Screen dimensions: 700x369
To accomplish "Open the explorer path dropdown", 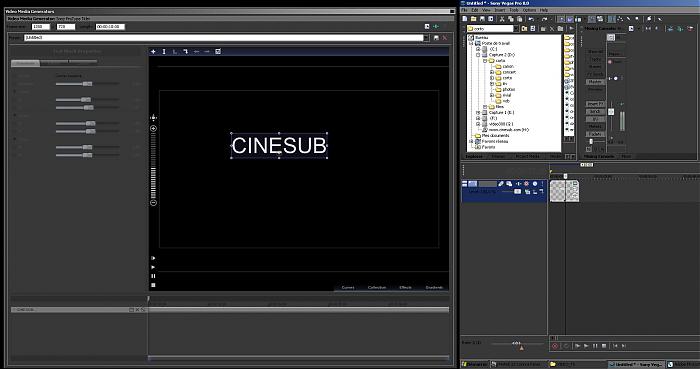I will 516,29.
